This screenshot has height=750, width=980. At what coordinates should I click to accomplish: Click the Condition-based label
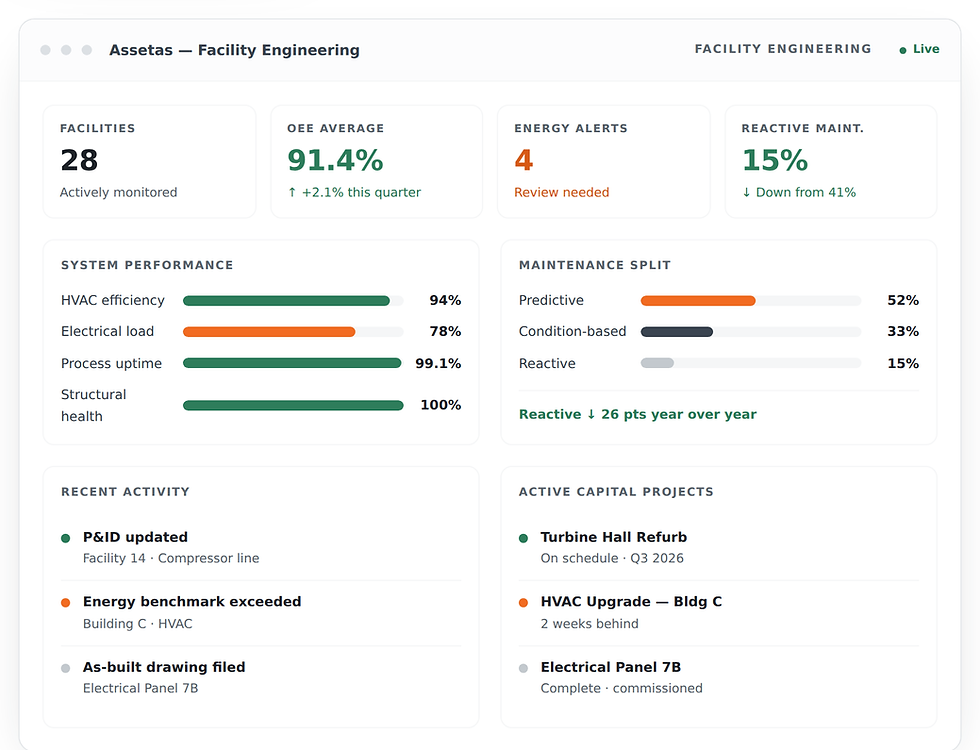(572, 332)
